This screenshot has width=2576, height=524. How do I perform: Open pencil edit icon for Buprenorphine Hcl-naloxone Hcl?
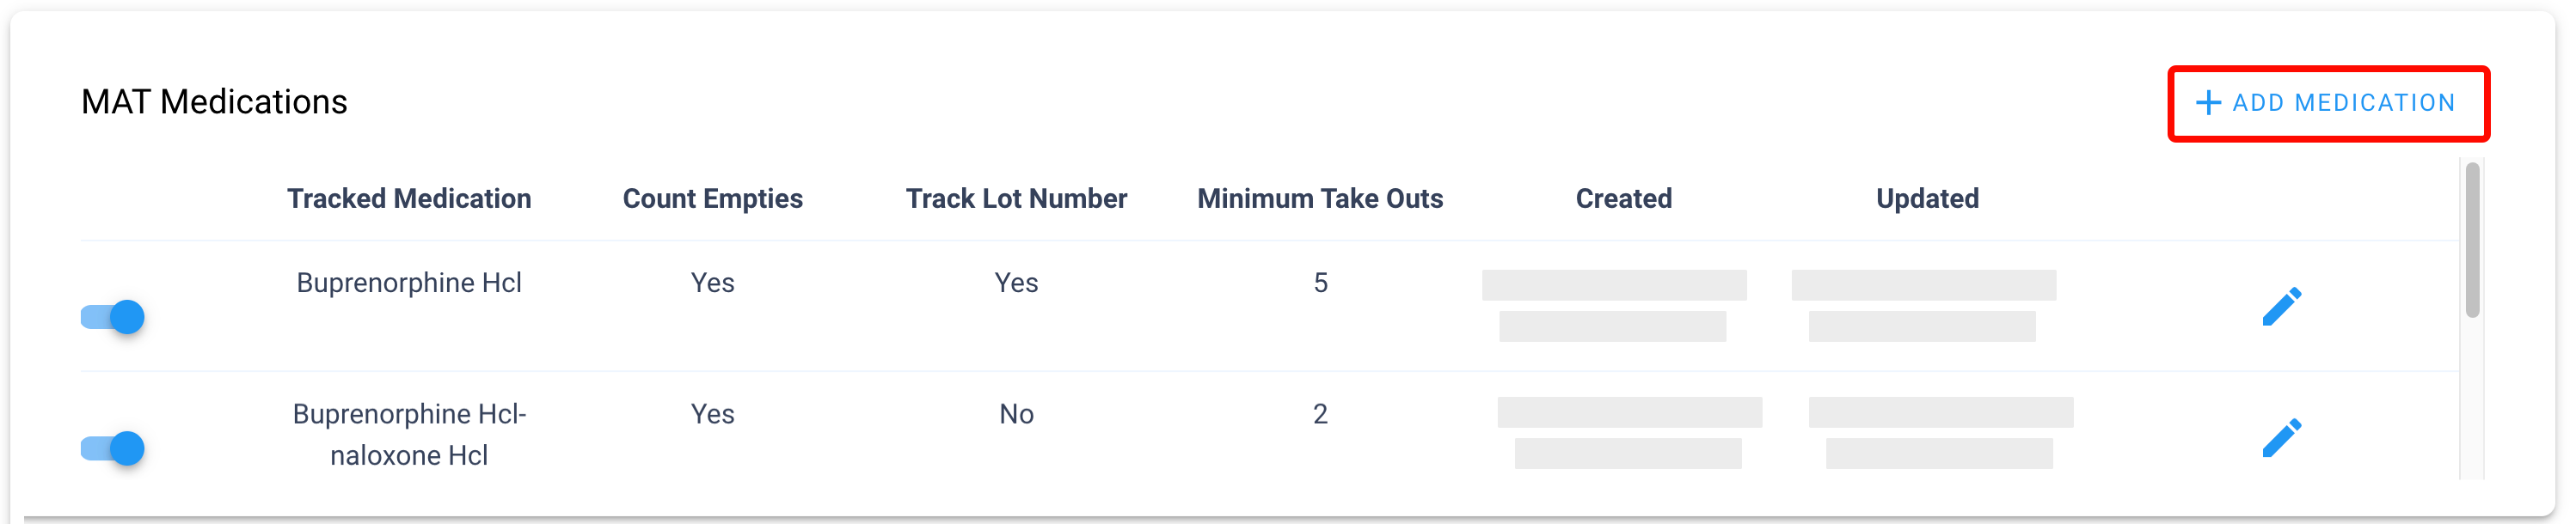coord(2281,438)
